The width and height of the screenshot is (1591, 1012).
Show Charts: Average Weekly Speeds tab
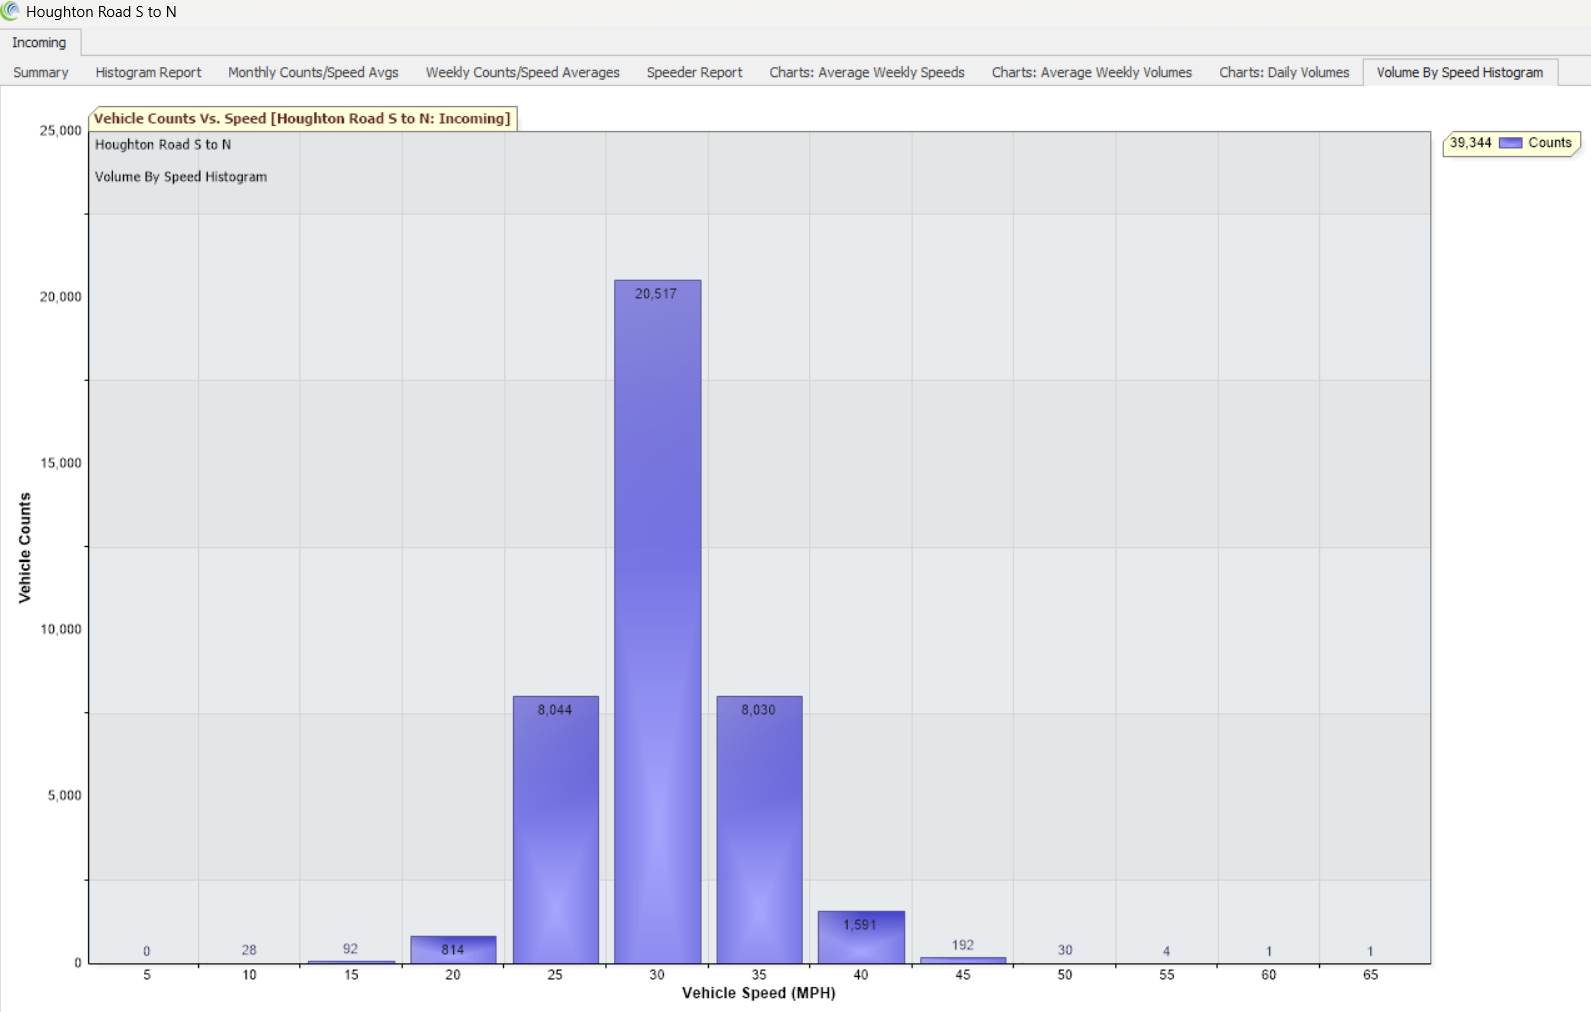pos(866,73)
